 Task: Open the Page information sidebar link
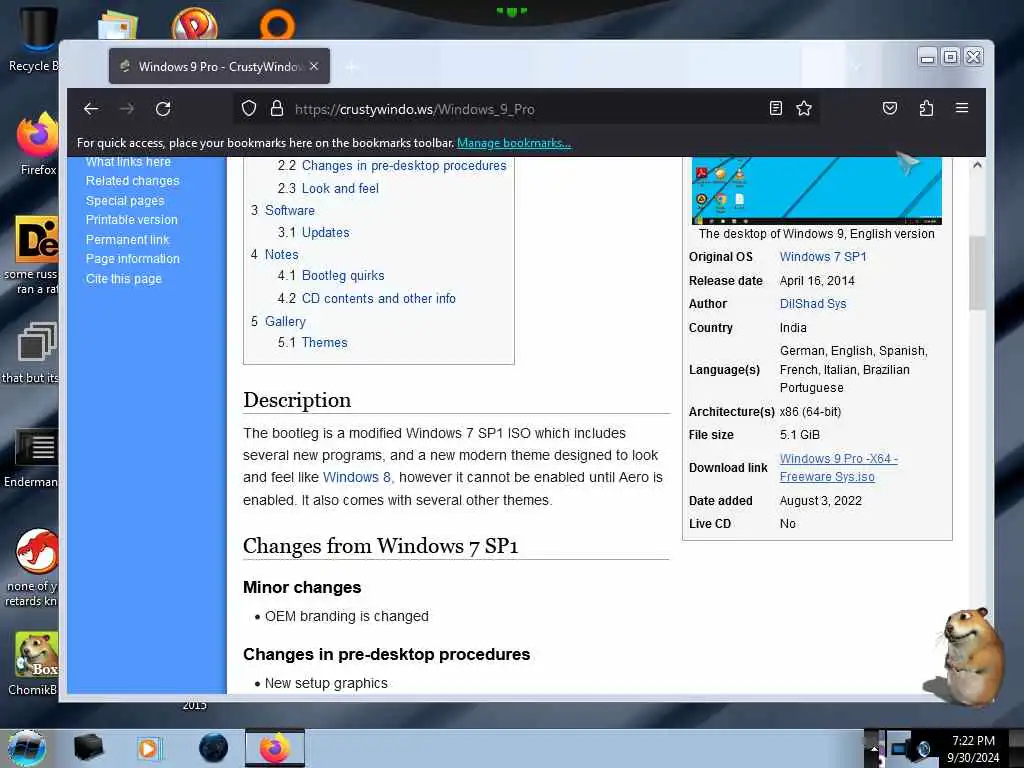(x=133, y=259)
